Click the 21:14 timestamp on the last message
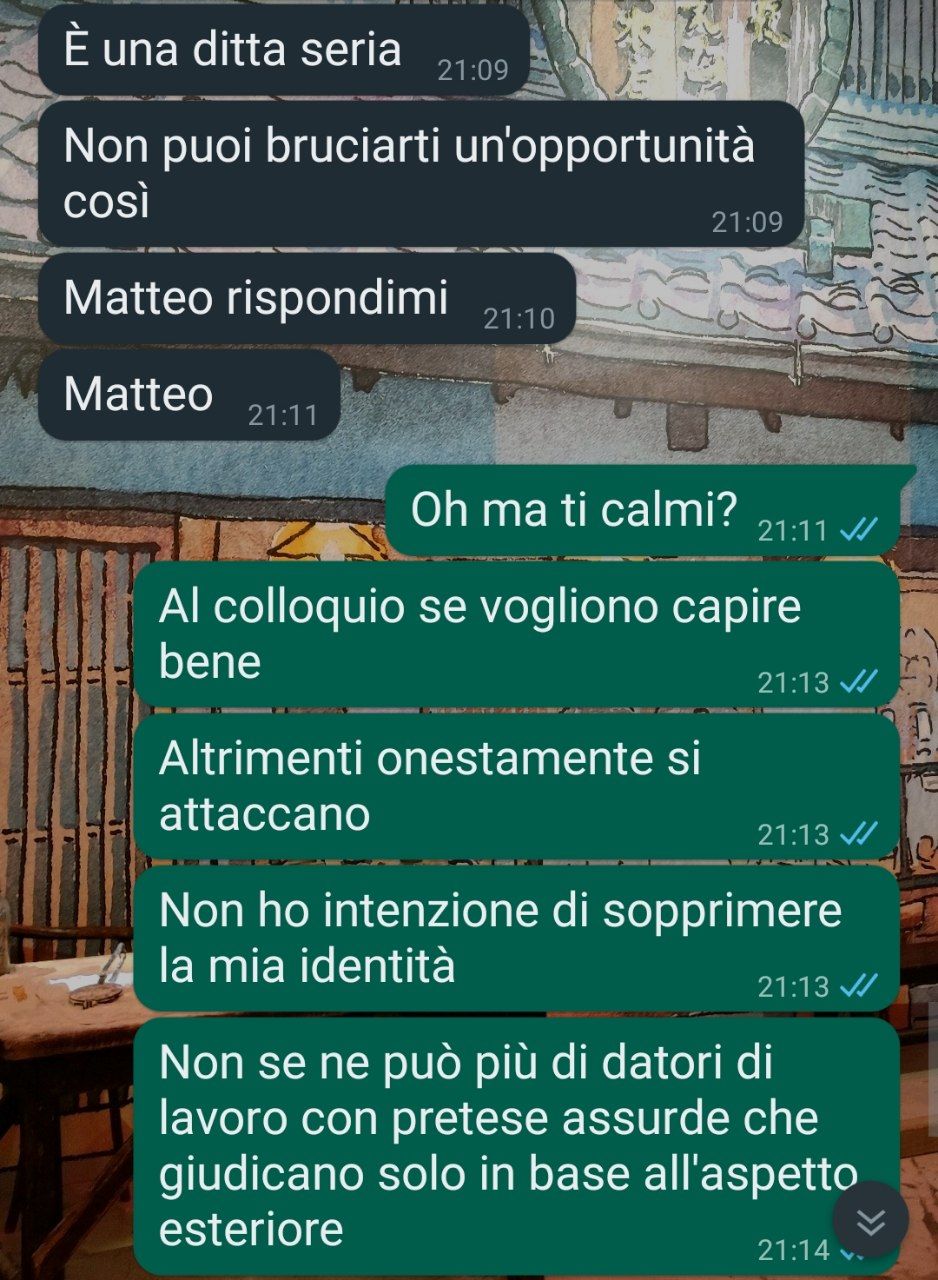938x1280 pixels. coord(794,1250)
